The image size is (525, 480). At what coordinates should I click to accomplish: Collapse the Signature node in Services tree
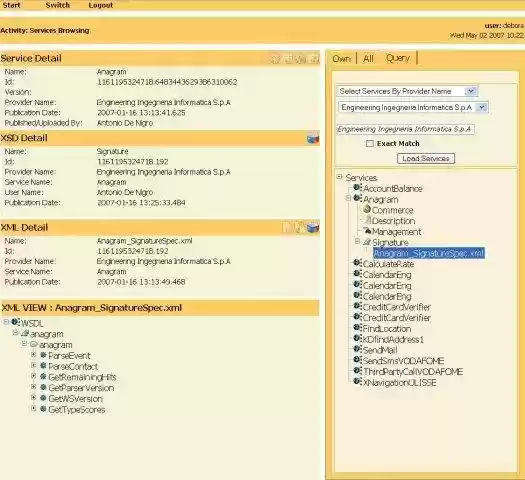point(358,241)
